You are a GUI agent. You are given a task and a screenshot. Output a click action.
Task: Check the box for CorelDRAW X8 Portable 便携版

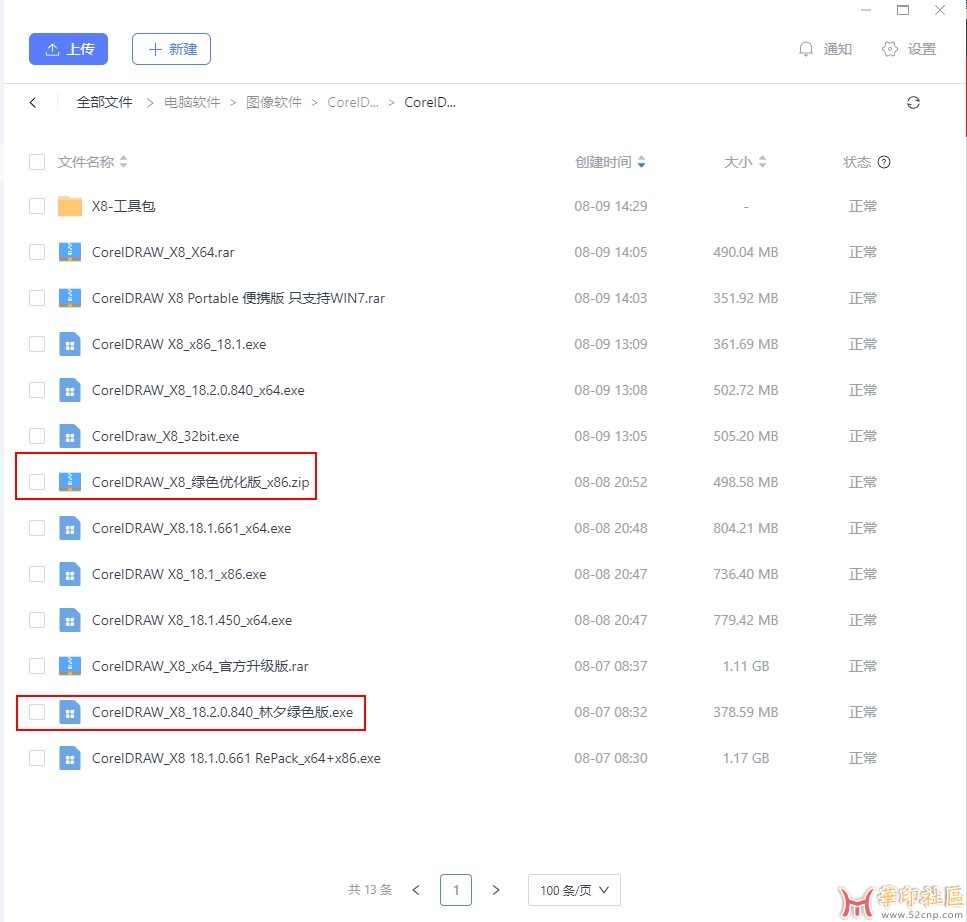click(x=37, y=298)
